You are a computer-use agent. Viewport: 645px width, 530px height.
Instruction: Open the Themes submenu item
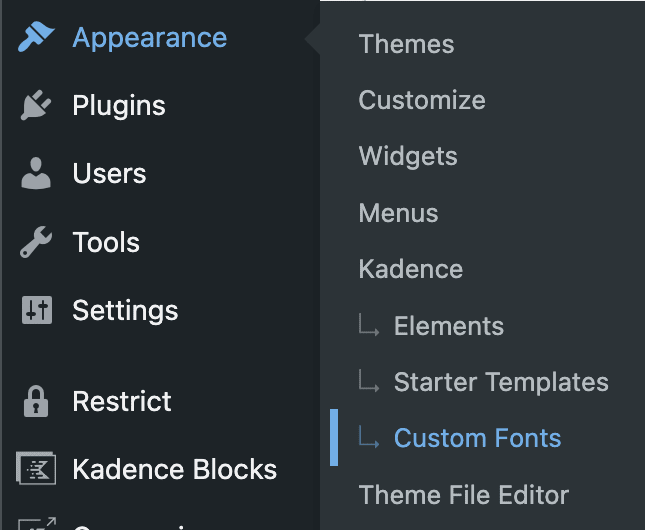[406, 44]
